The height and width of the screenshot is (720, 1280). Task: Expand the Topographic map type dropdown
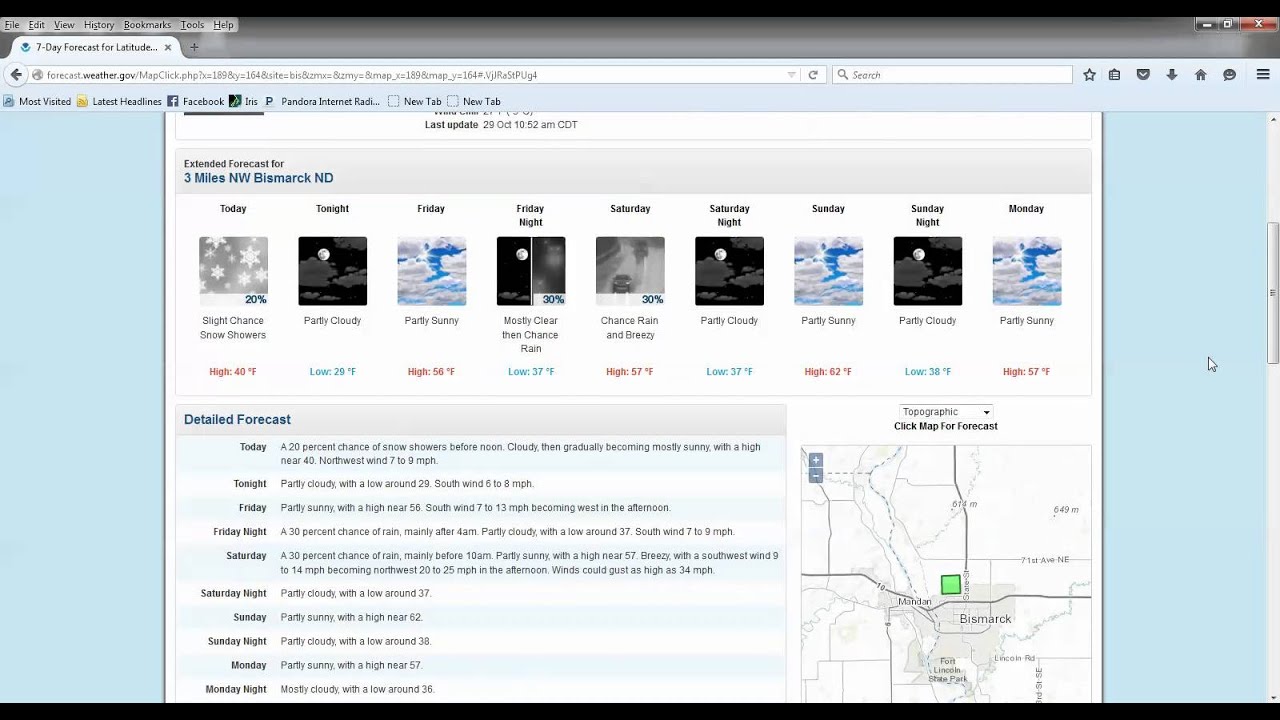[x=945, y=412]
